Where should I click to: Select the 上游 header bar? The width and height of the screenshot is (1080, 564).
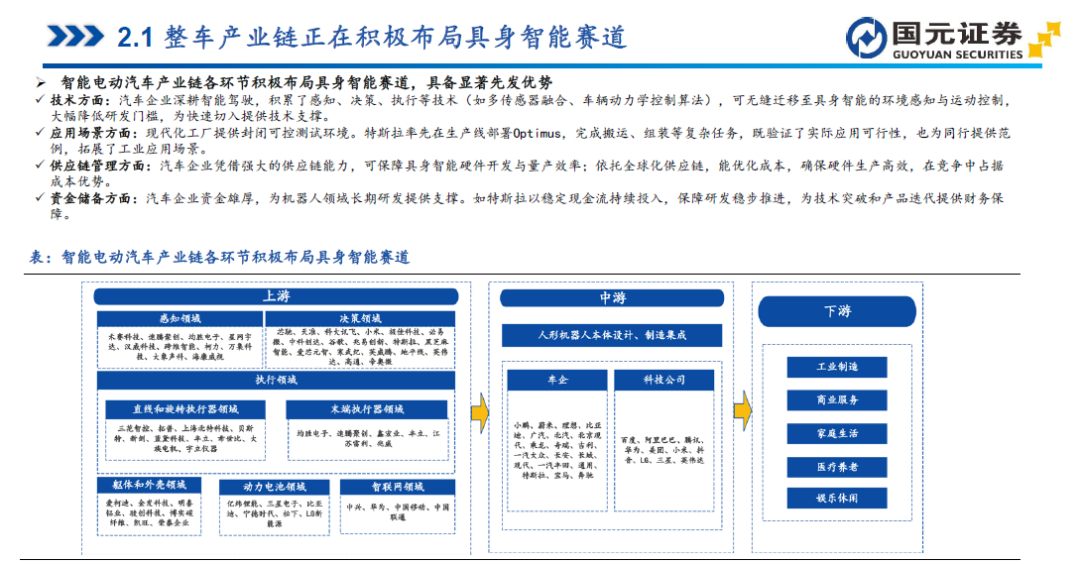point(276,296)
